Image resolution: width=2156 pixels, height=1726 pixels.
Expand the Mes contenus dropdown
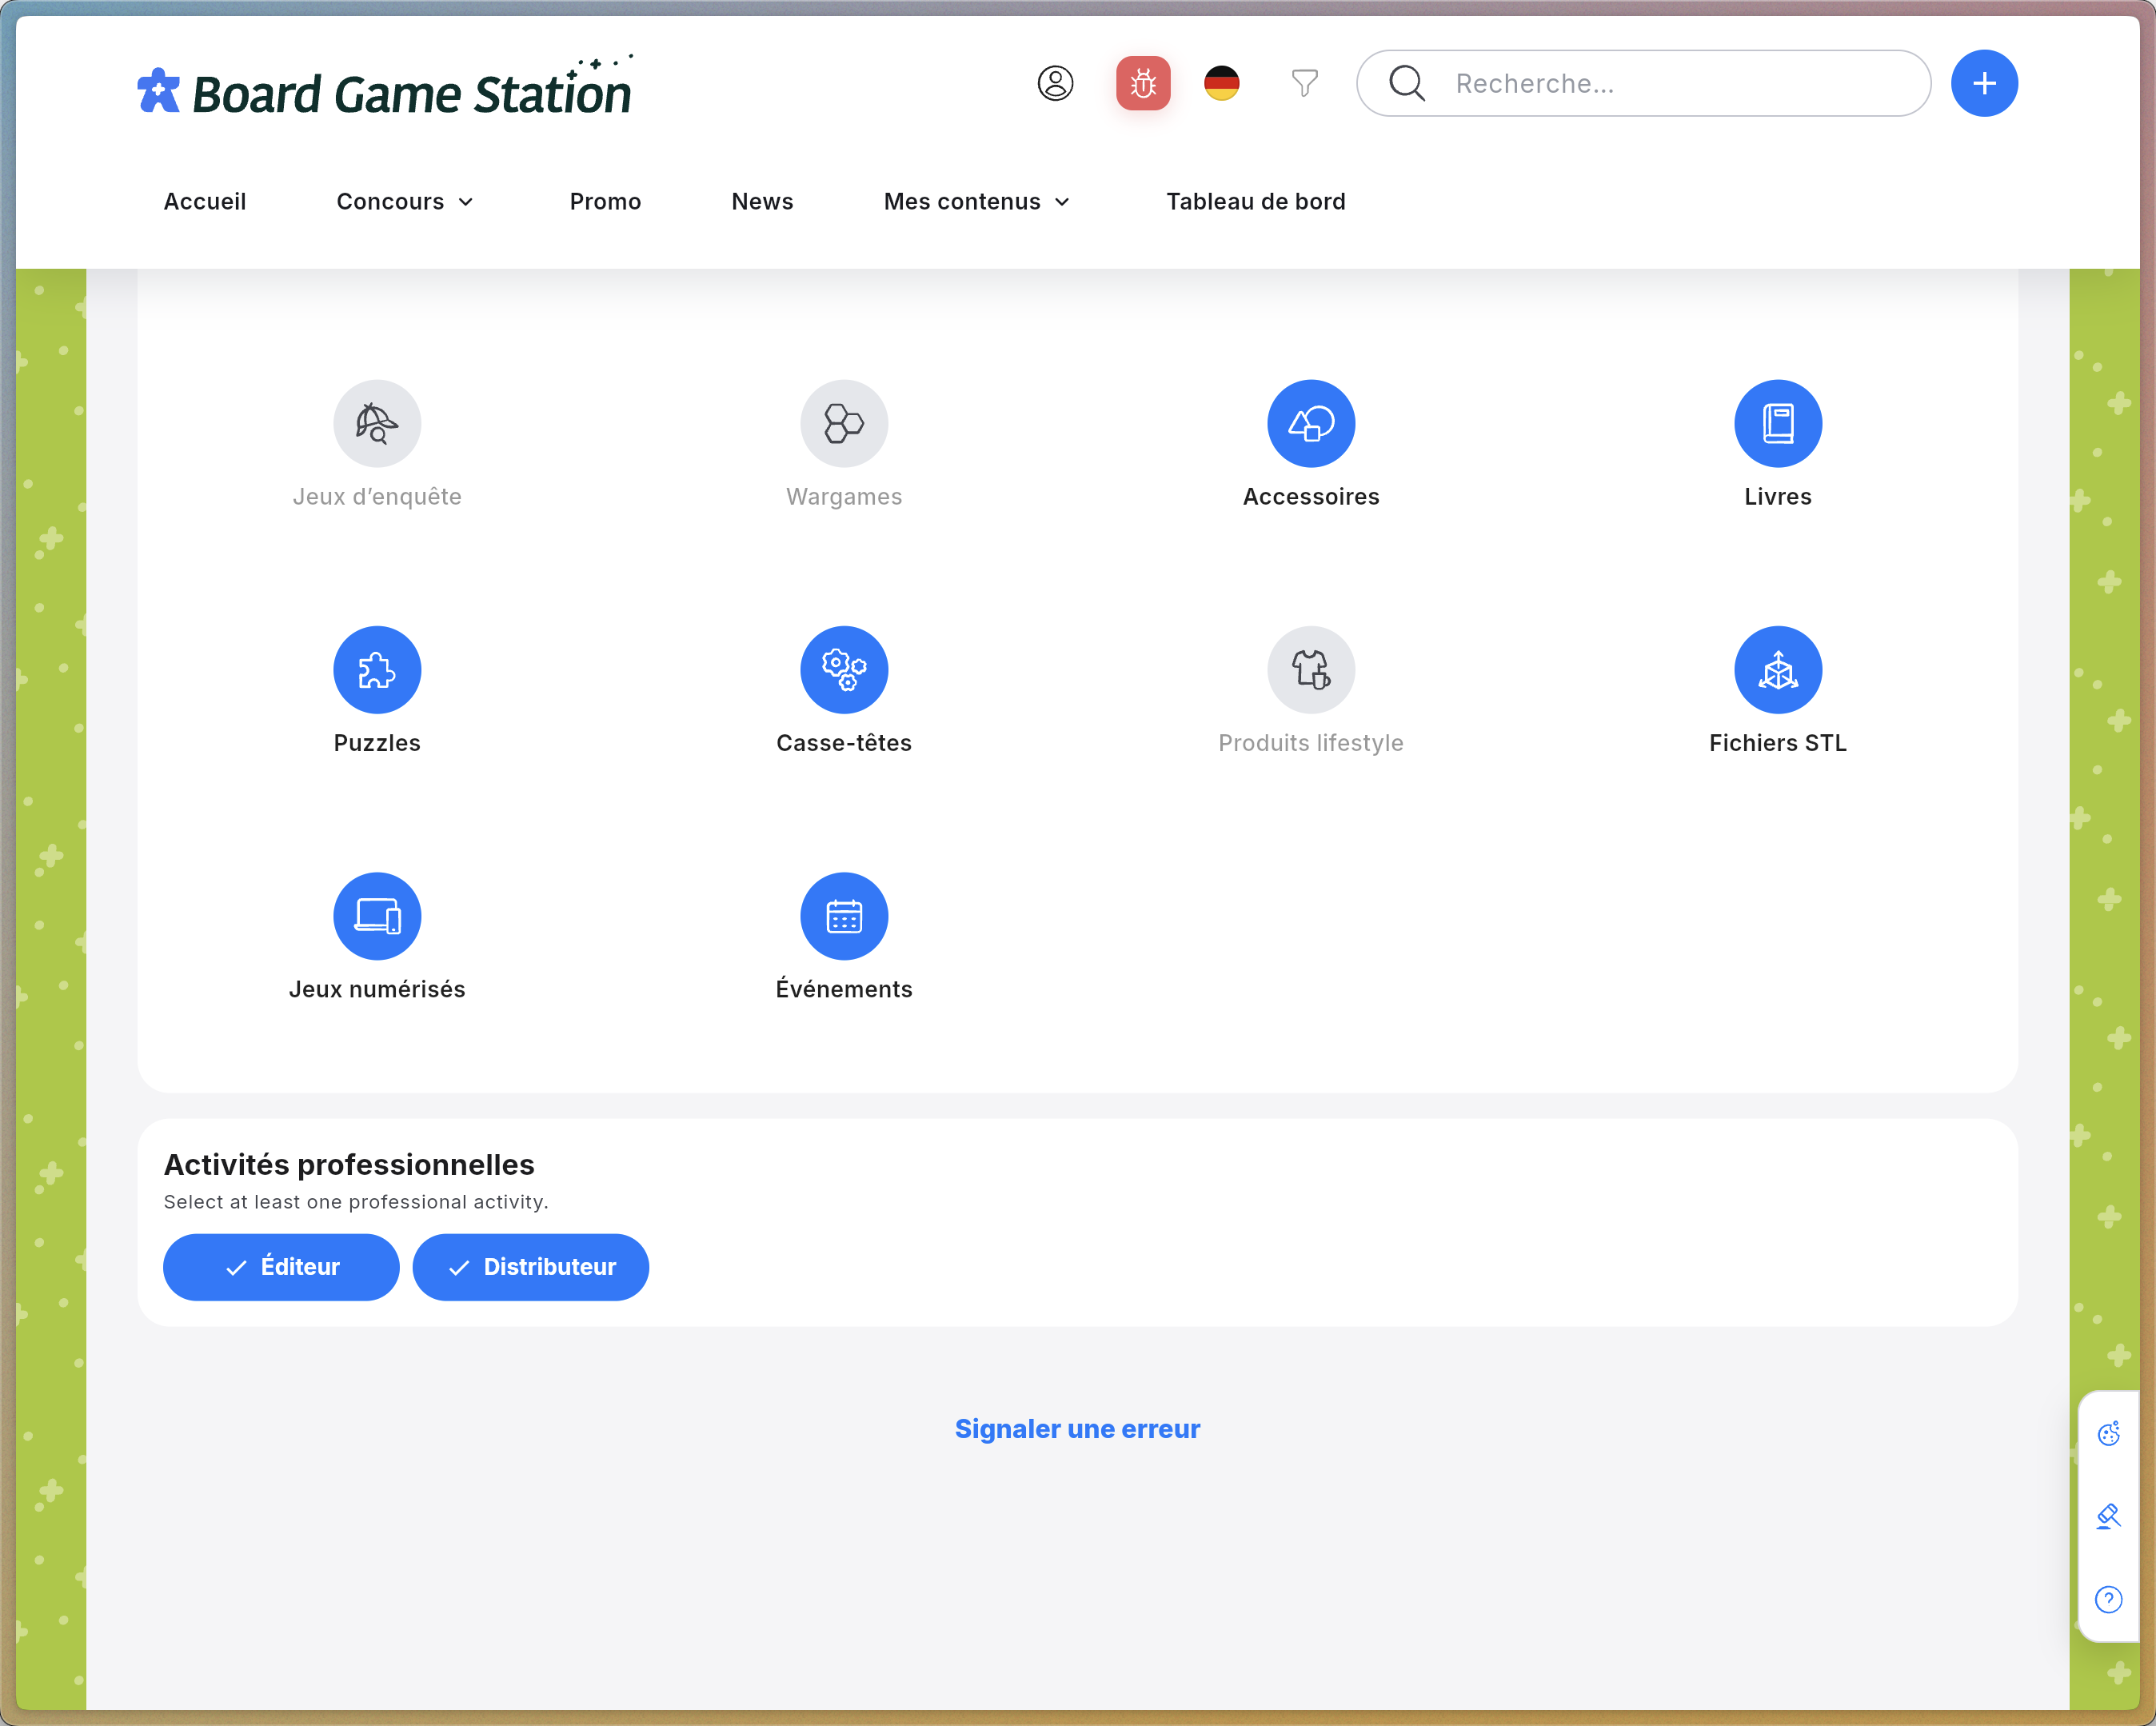[x=977, y=201]
